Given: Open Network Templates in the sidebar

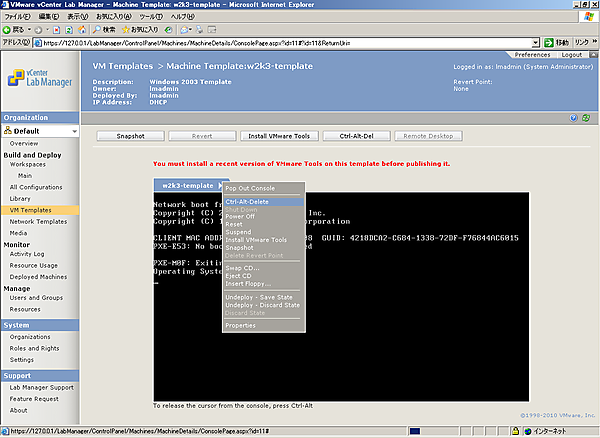Looking at the screenshot, I should [38, 221].
